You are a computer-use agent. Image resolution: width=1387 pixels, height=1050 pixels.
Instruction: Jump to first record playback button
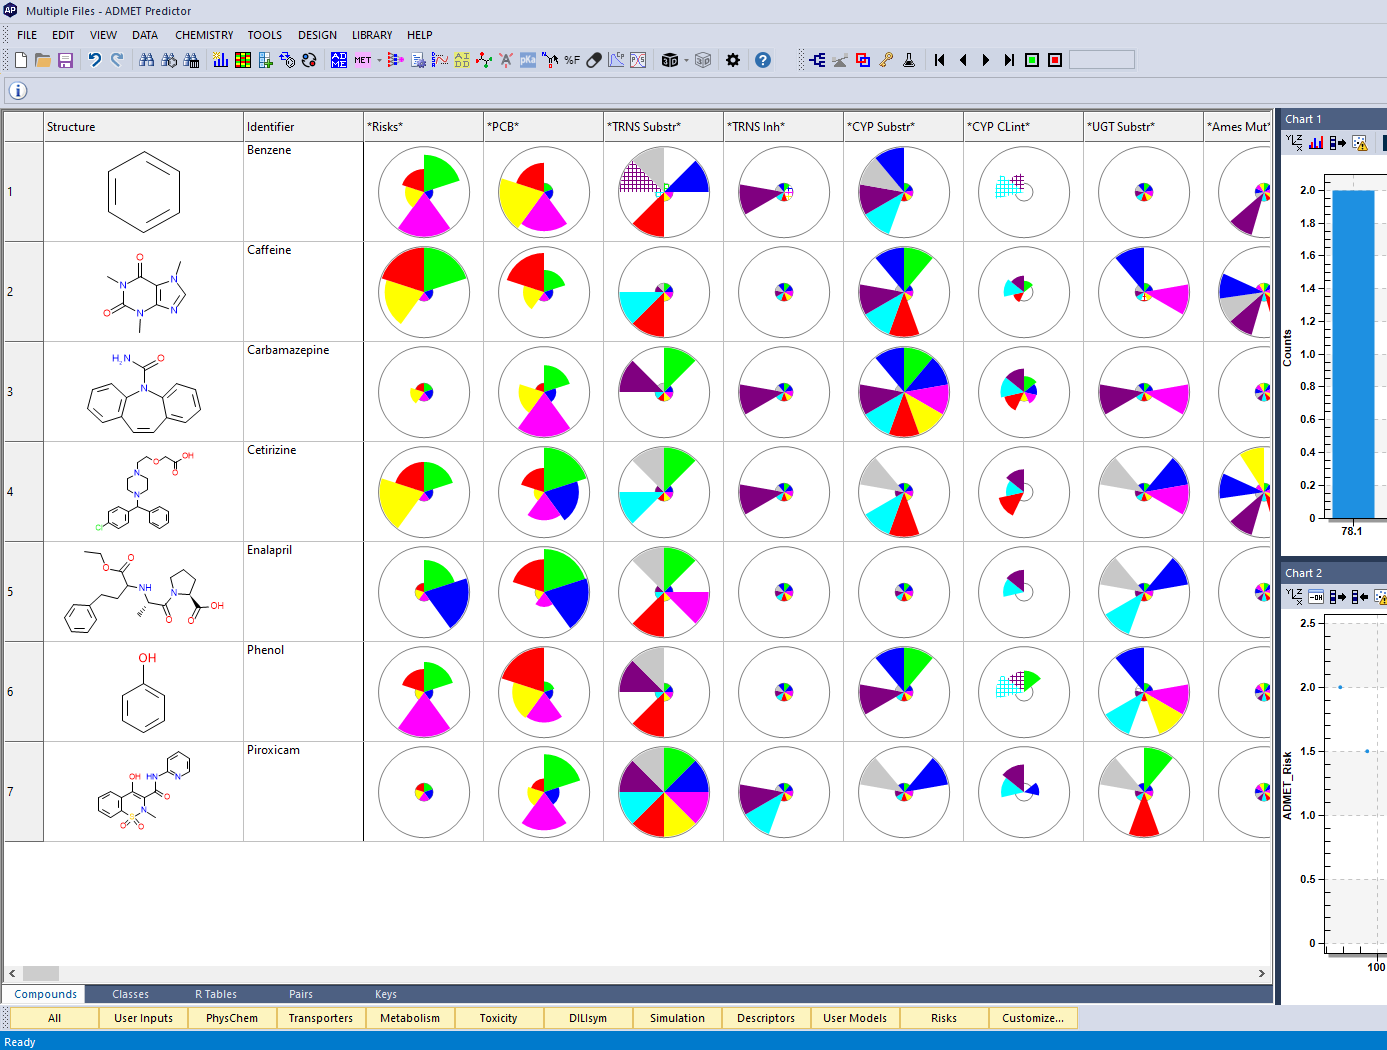point(940,60)
